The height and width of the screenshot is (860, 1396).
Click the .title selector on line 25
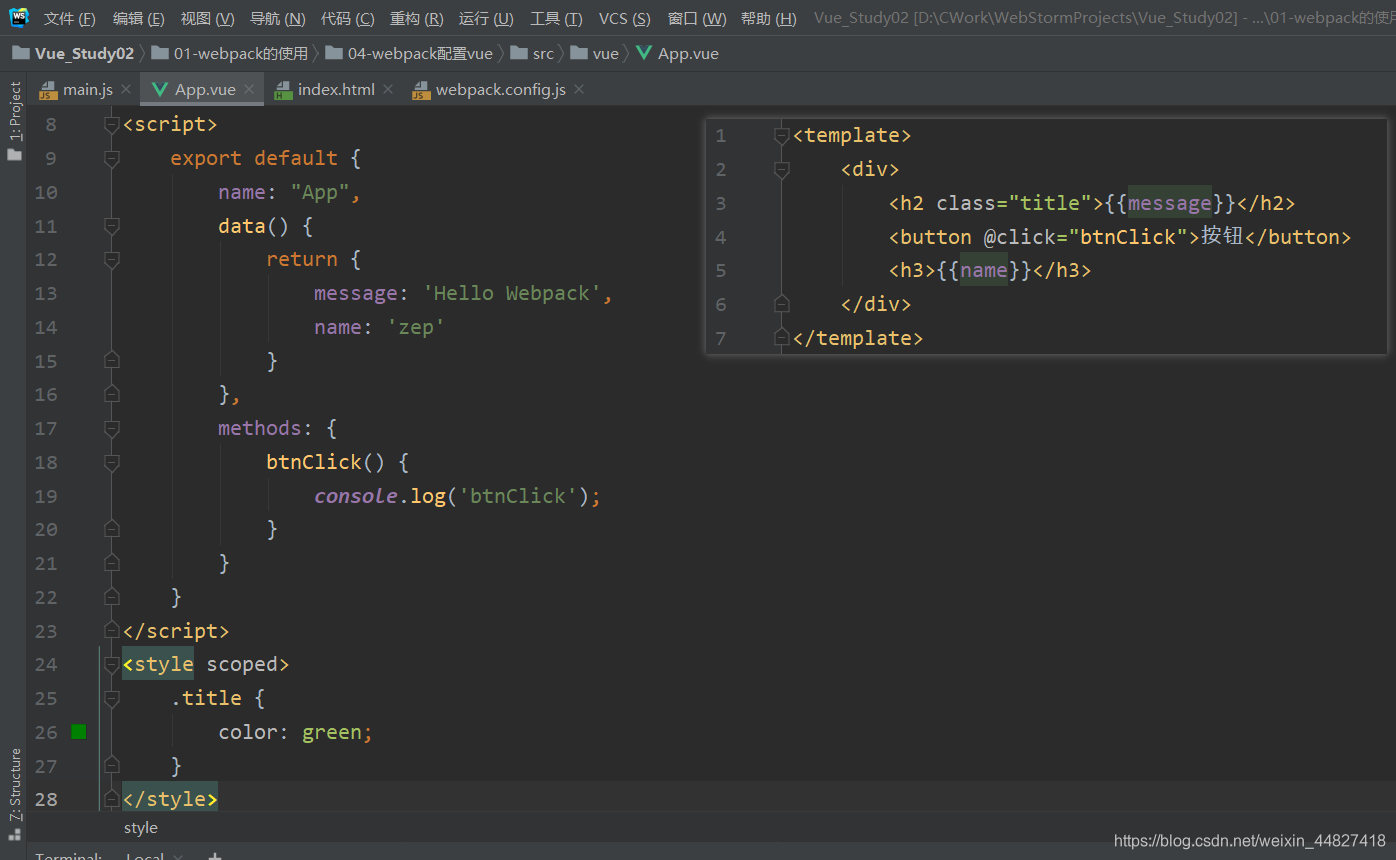[x=206, y=698]
